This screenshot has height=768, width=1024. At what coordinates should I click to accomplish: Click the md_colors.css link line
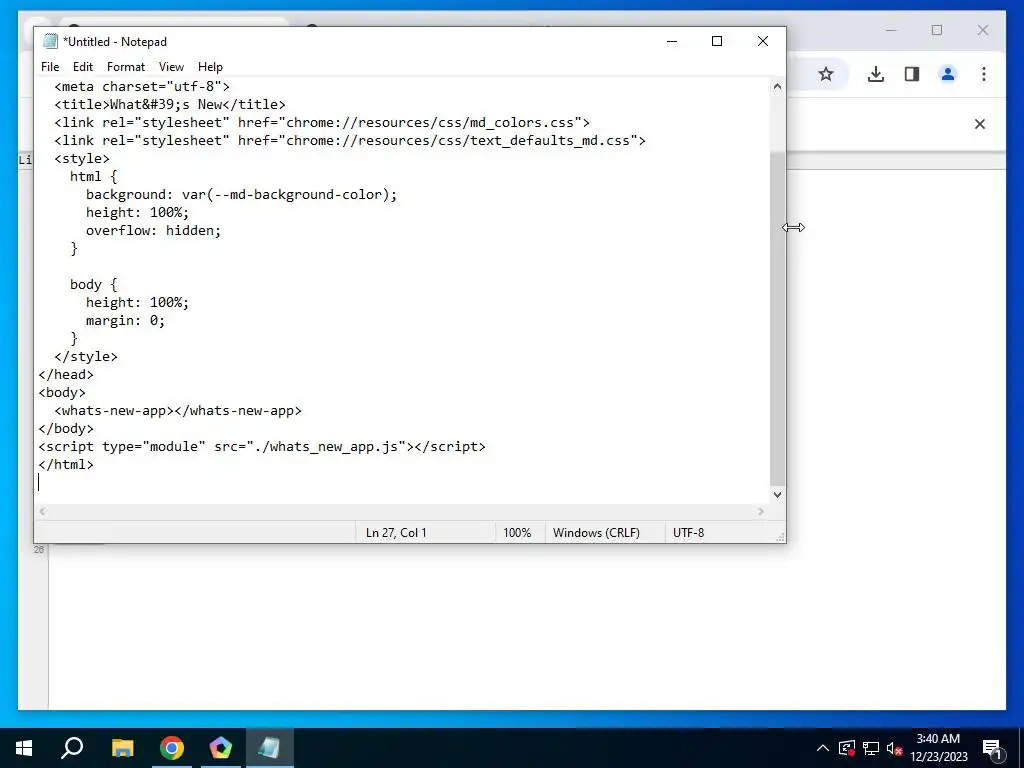pos(322,122)
